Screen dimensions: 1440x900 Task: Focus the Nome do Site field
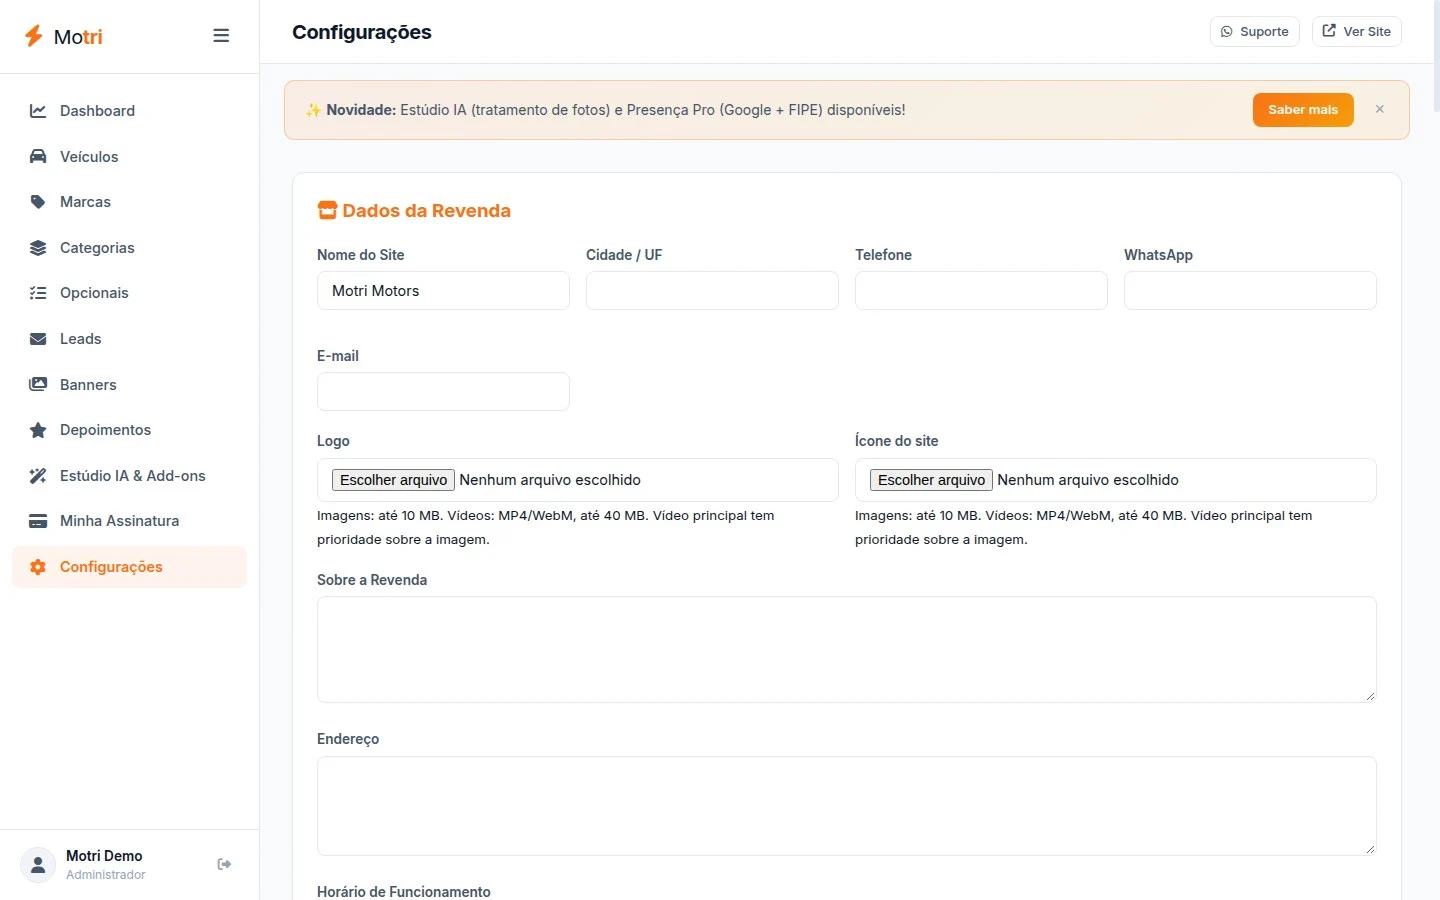443,291
